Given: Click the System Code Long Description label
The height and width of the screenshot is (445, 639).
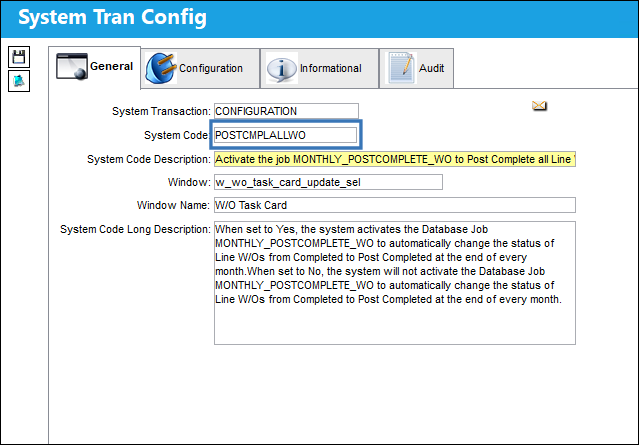Looking at the screenshot, I should [x=135, y=229].
